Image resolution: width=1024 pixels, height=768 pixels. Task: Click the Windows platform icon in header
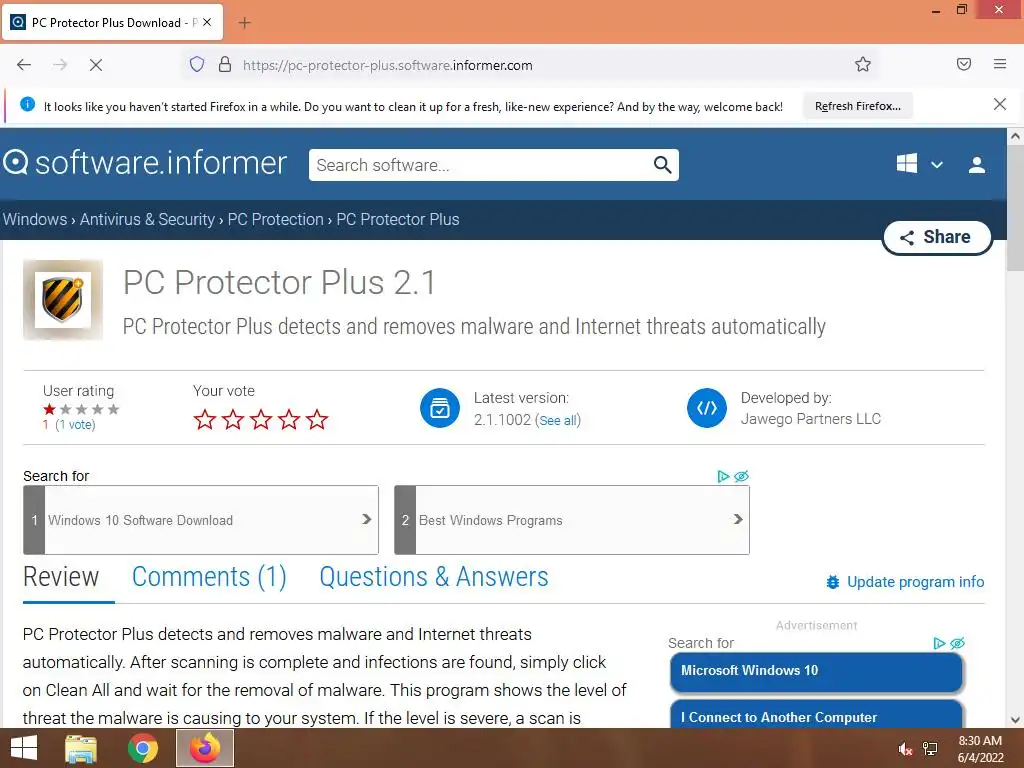coord(906,163)
